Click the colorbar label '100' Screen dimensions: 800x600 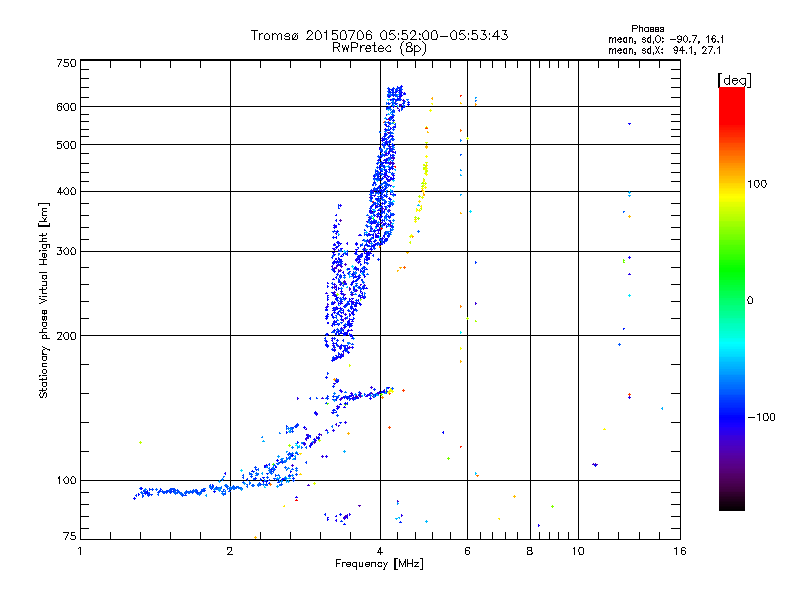(757, 184)
